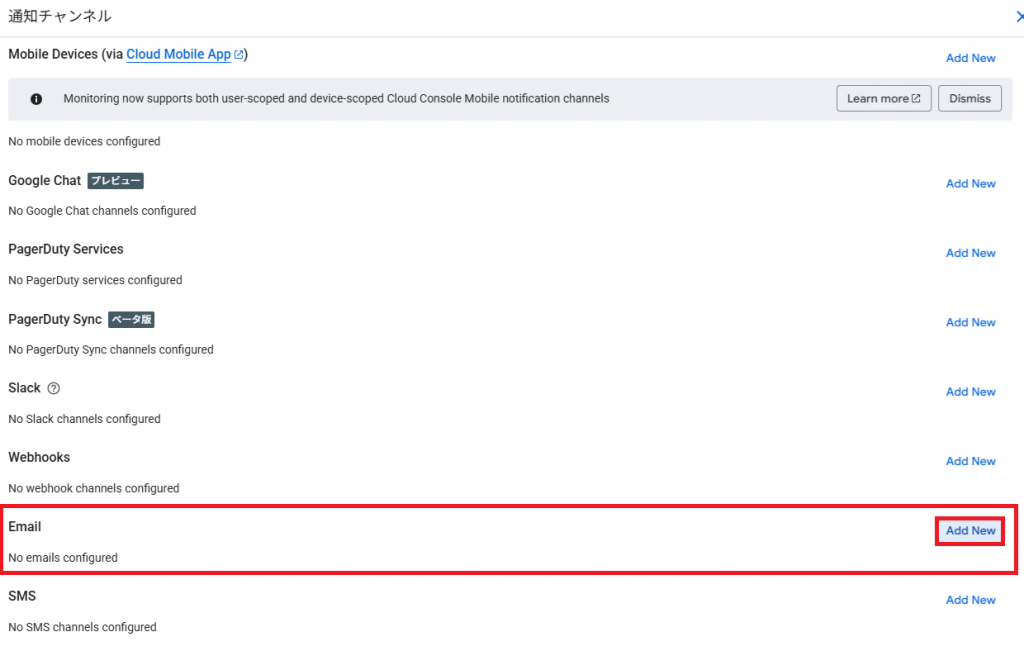
Task: Add new Mobile Devices channel
Action: click(970, 58)
